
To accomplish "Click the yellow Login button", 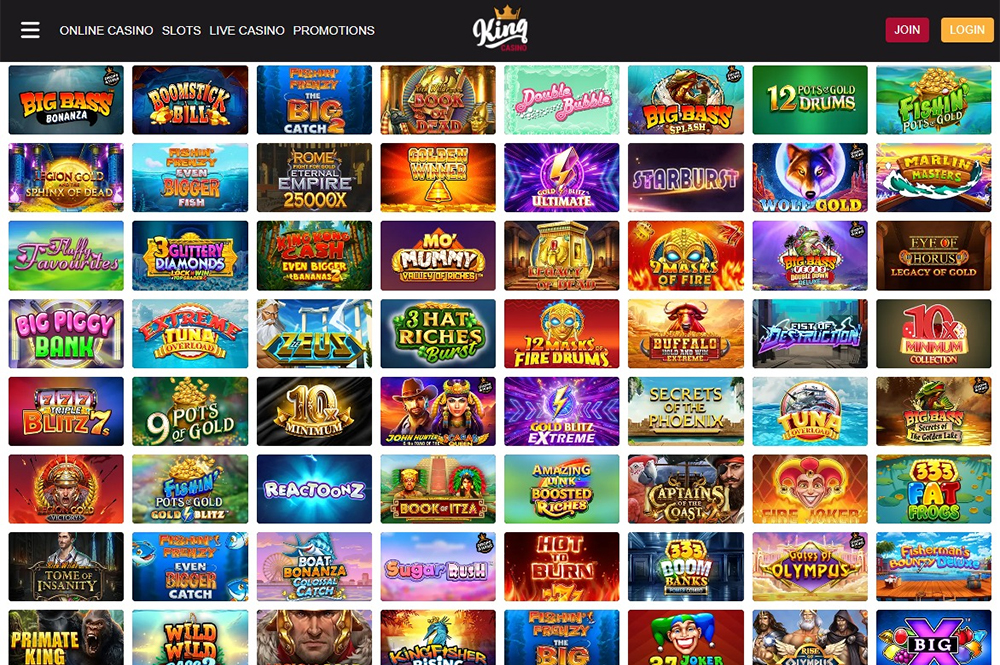I will (967, 30).
